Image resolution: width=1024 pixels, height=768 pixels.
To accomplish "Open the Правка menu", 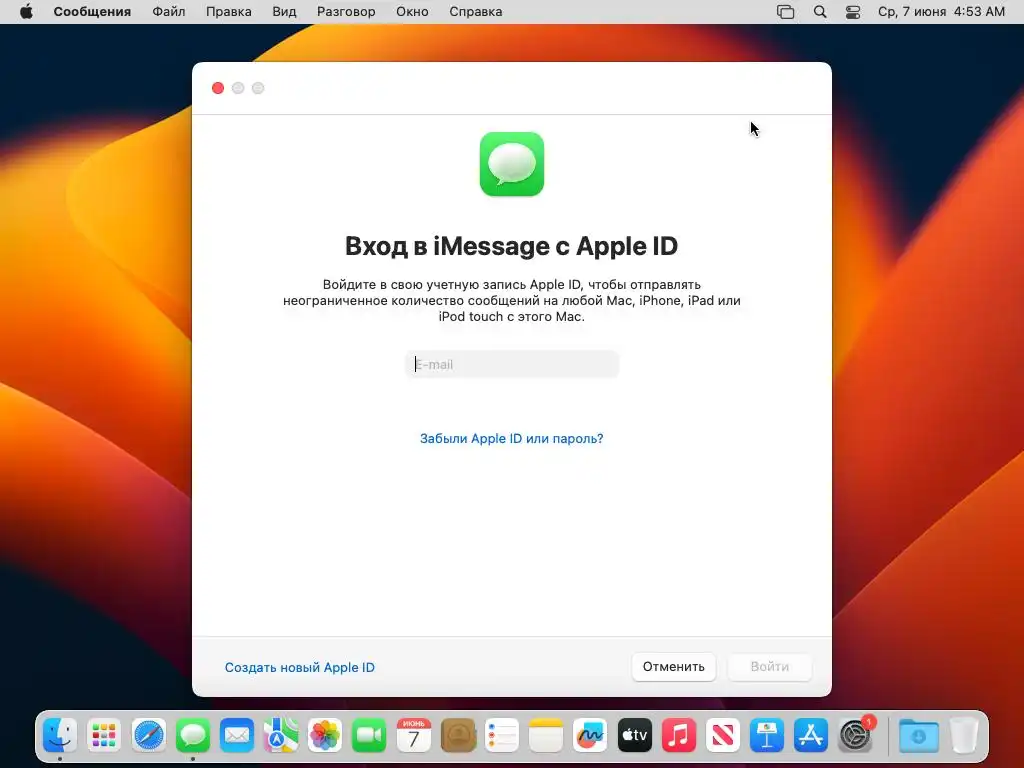I will pyautogui.click(x=229, y=12).
